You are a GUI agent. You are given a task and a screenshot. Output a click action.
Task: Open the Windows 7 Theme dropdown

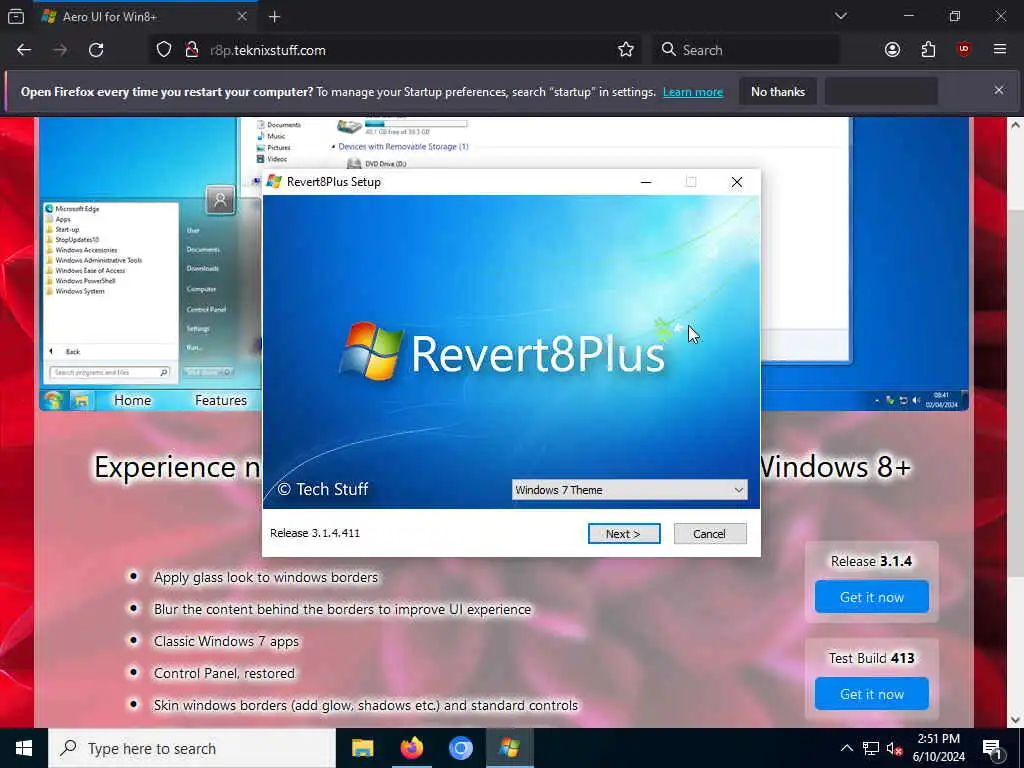tap(629, 490)
